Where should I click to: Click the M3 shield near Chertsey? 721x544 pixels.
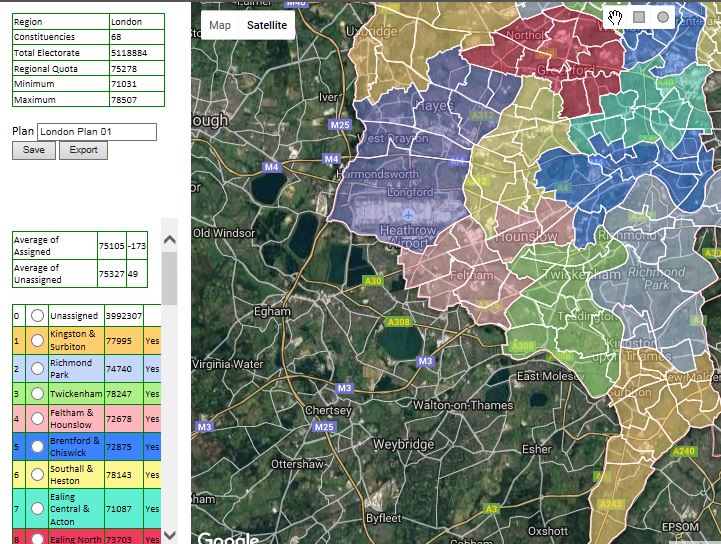(x=344, y=388)
